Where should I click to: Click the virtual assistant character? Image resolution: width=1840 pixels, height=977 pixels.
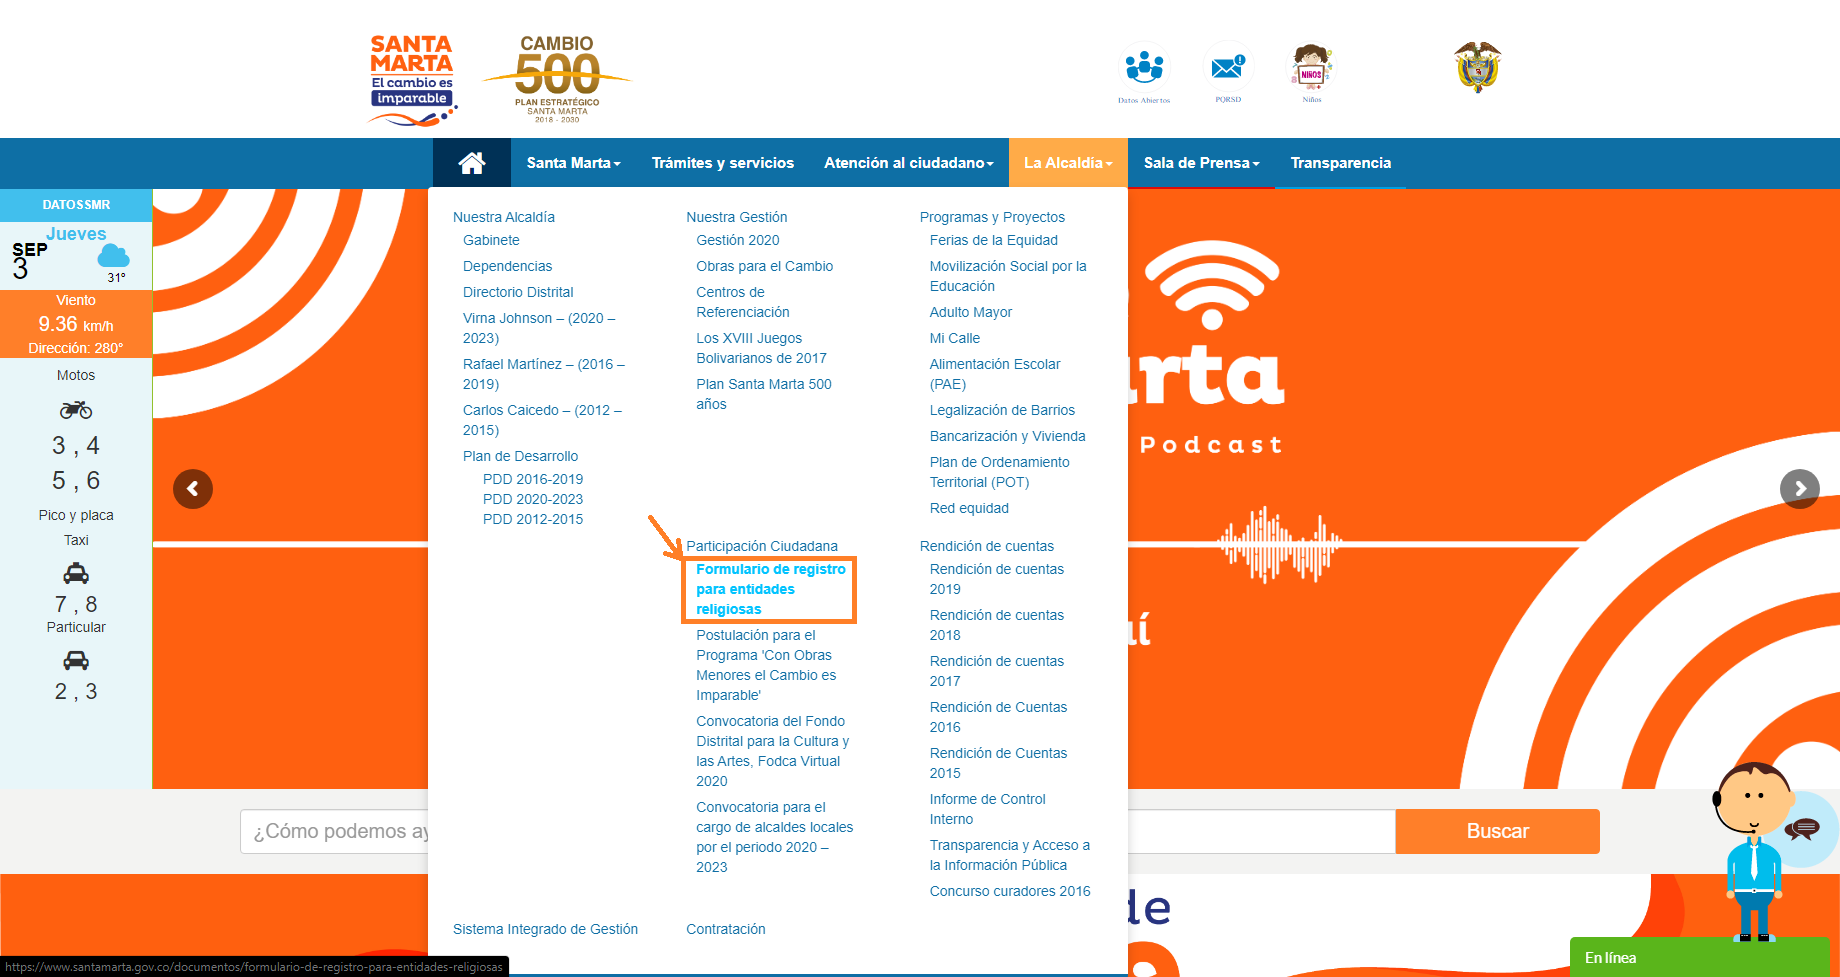coord(1753,852)
